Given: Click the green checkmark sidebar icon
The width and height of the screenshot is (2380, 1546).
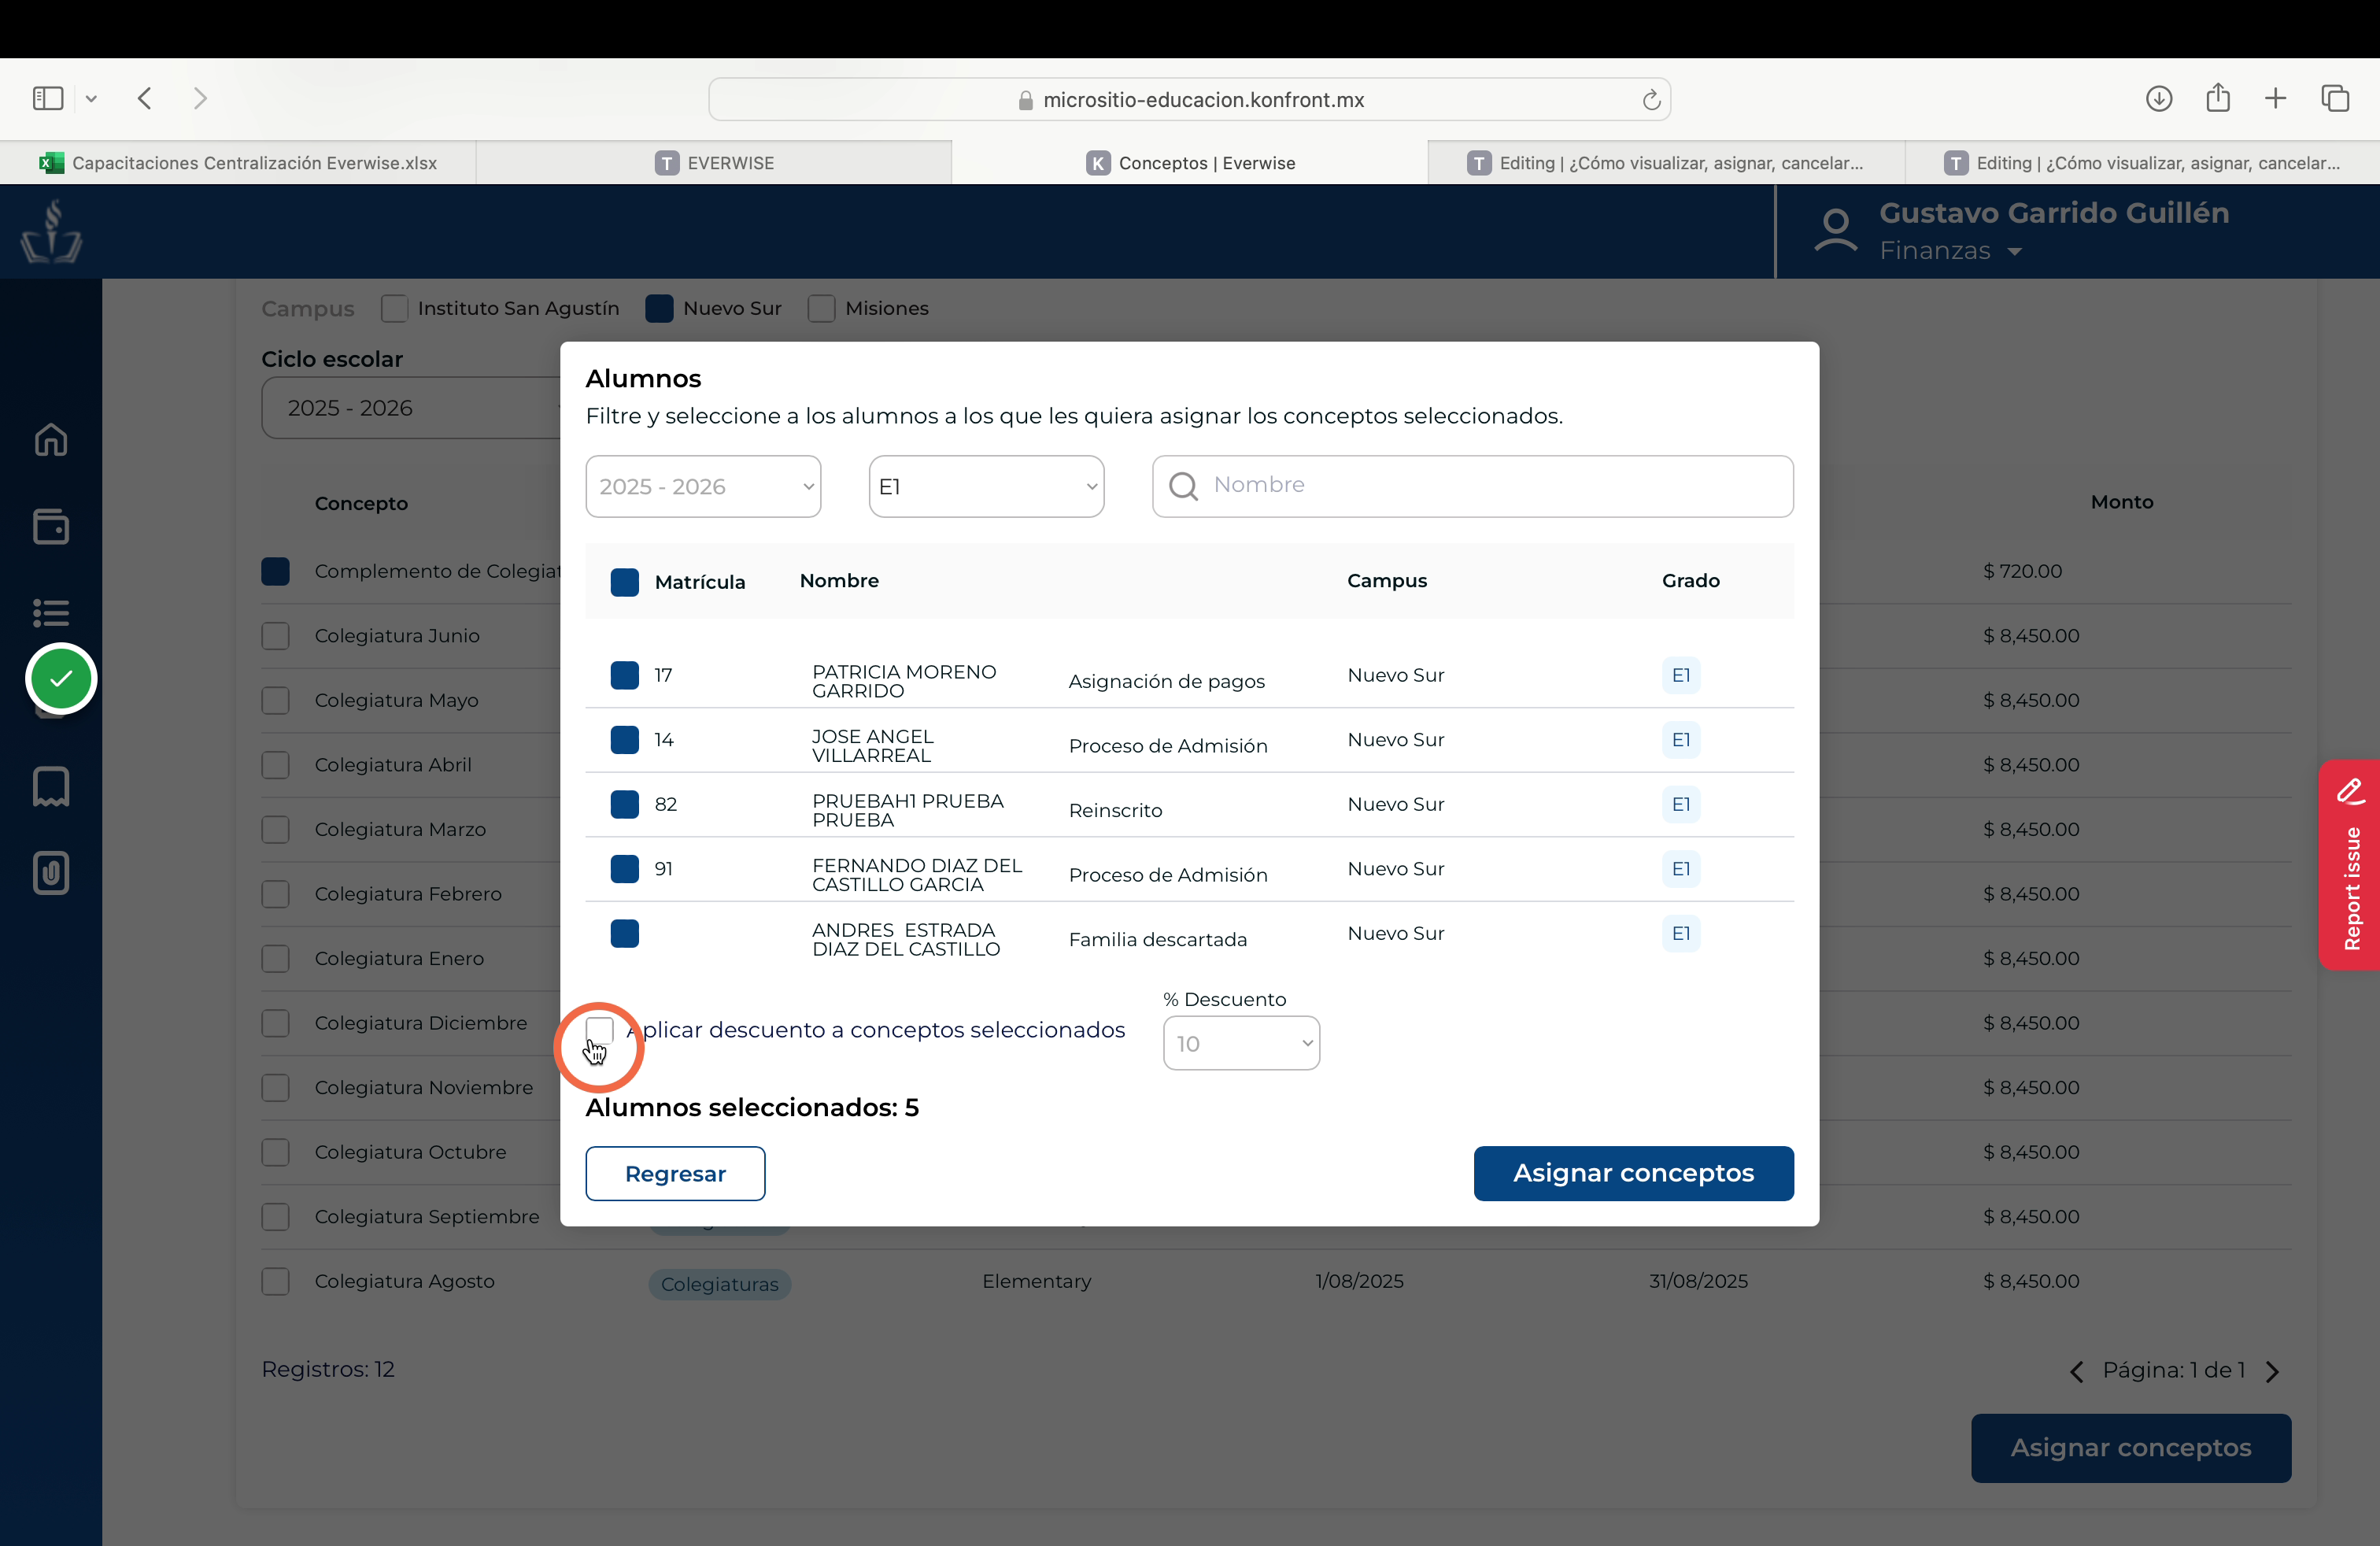Looking at the screenshot, I should tap(61, 679).
